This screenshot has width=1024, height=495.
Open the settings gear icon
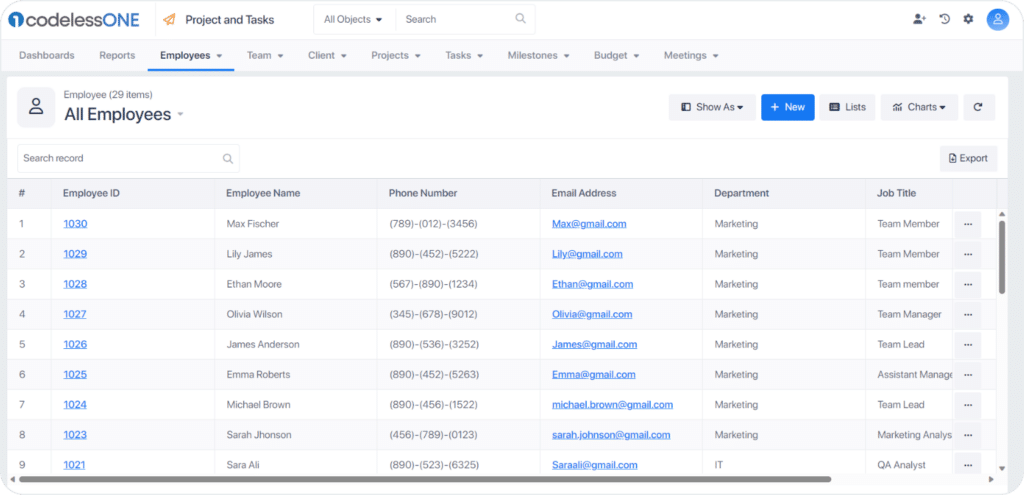pyautogui.click(x=968, y=19)
